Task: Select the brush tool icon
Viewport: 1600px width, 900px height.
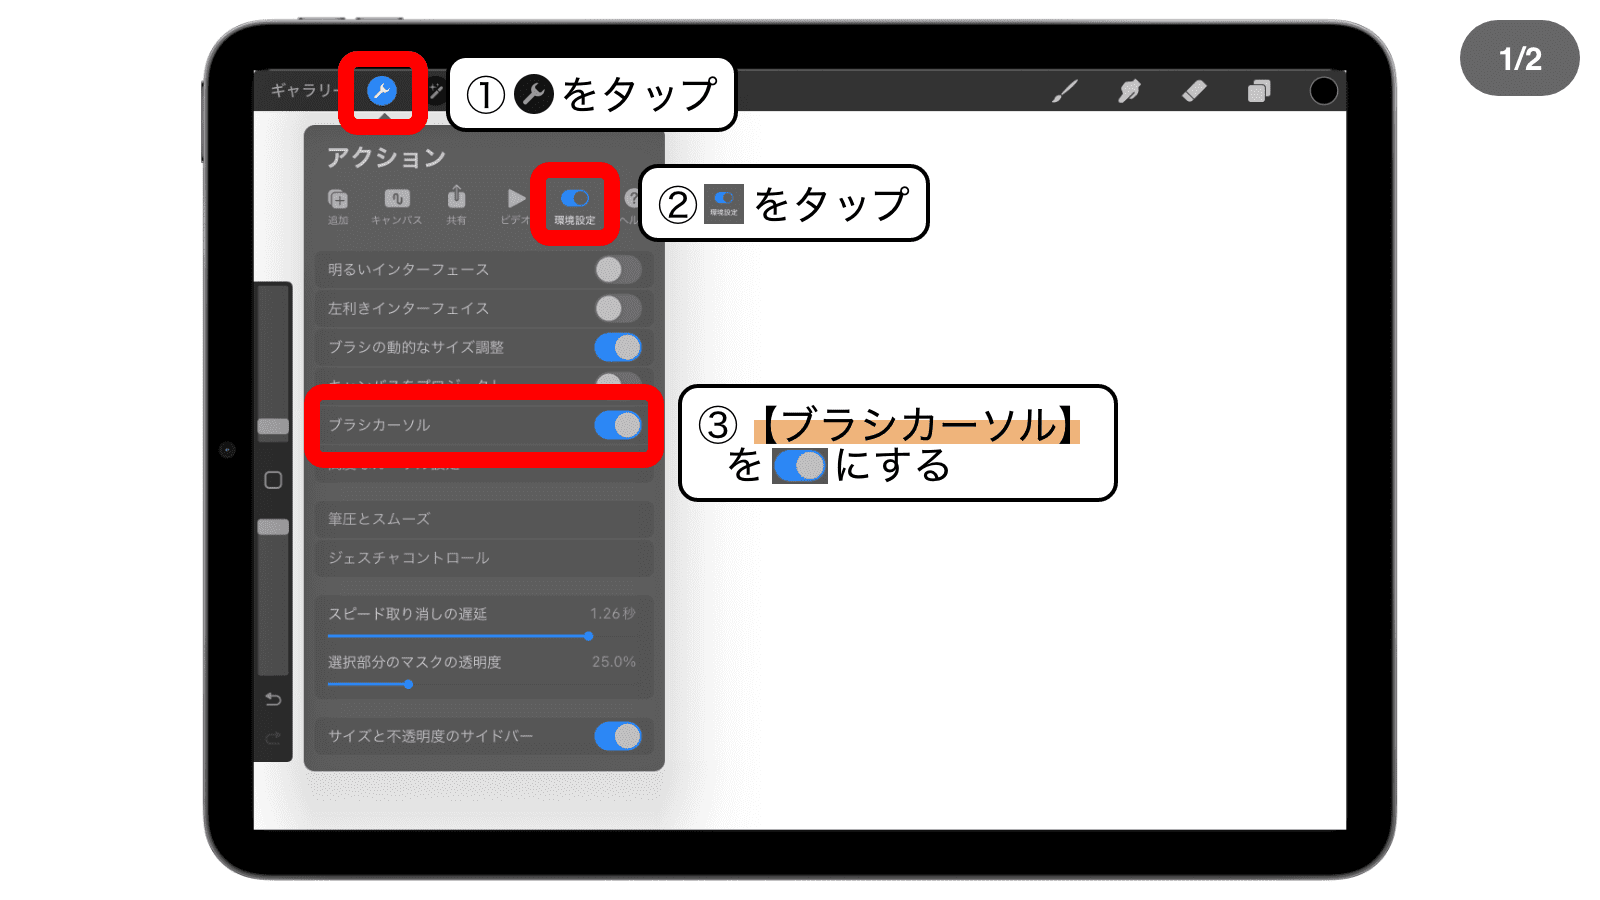Action: [x=1065, y=91]
